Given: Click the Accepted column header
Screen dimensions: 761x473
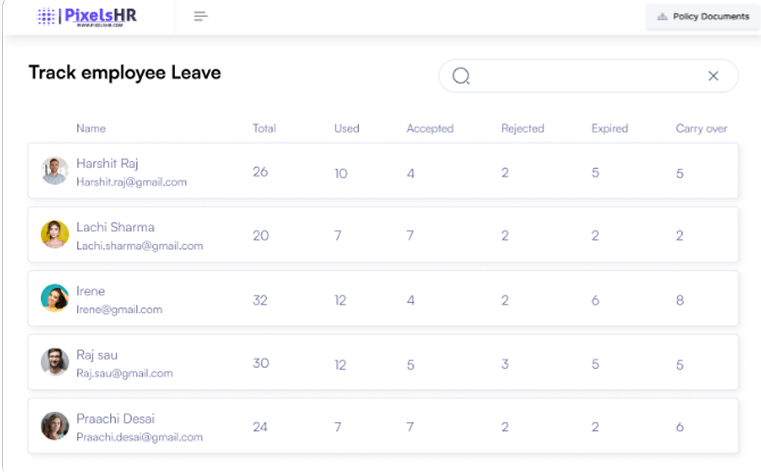Looking at the screenshot, I should [x=430, y=129].
